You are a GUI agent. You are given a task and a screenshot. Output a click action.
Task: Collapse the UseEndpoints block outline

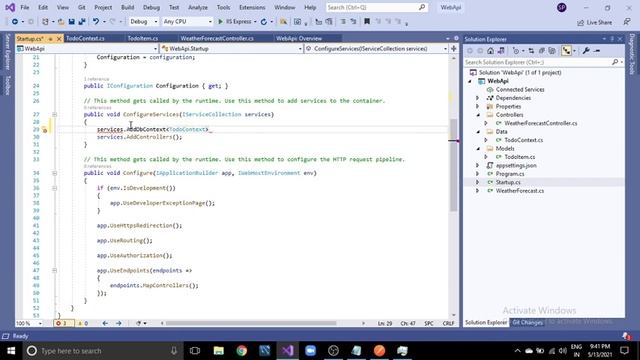click(x=54, y=271)
